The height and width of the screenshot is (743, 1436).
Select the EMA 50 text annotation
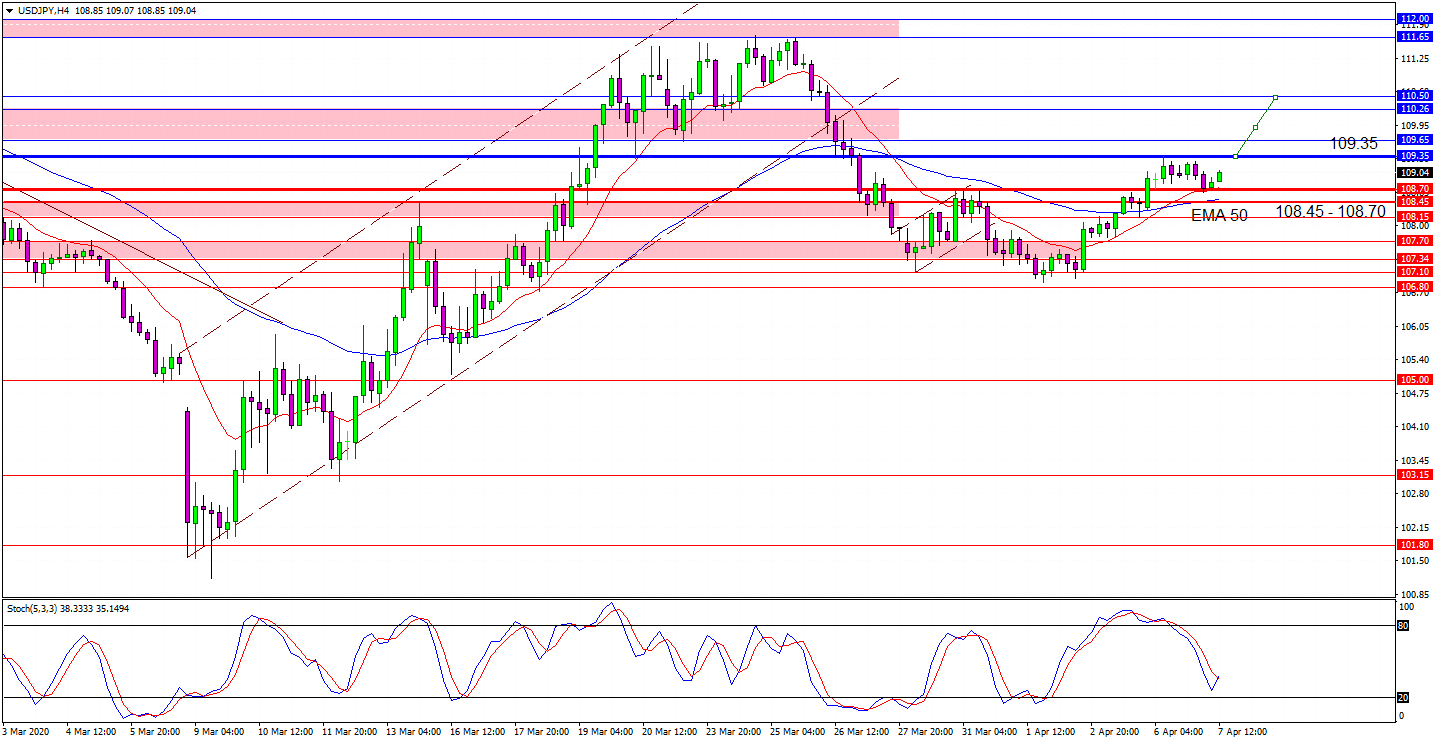click(1219, 215)
